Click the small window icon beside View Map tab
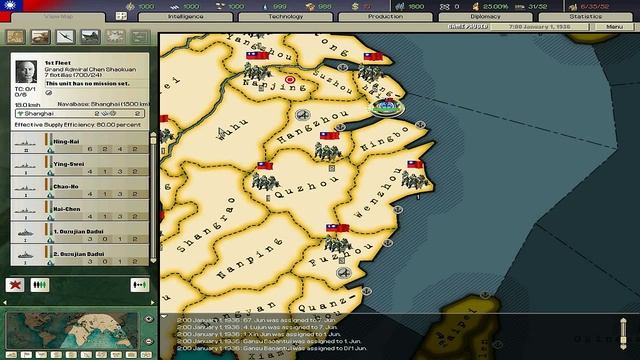This screenshot has height=360, width=640. click(121, 16)
